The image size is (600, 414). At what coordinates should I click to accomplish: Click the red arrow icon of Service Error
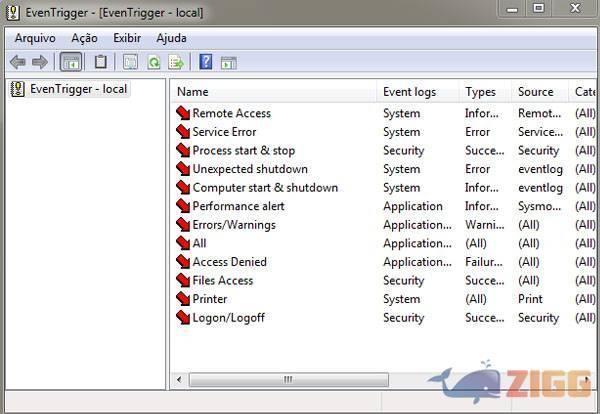tap(183, 132)
